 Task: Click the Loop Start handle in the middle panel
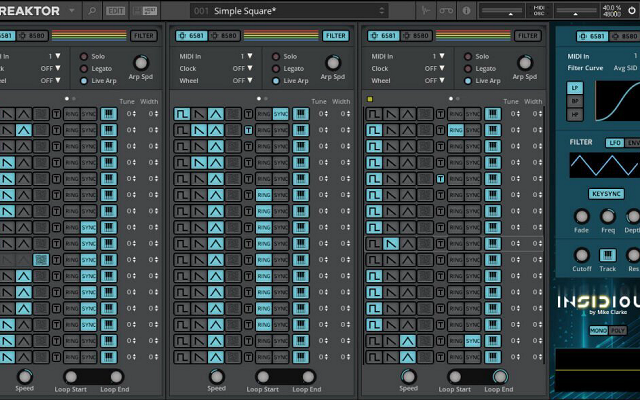coord(263,377)
